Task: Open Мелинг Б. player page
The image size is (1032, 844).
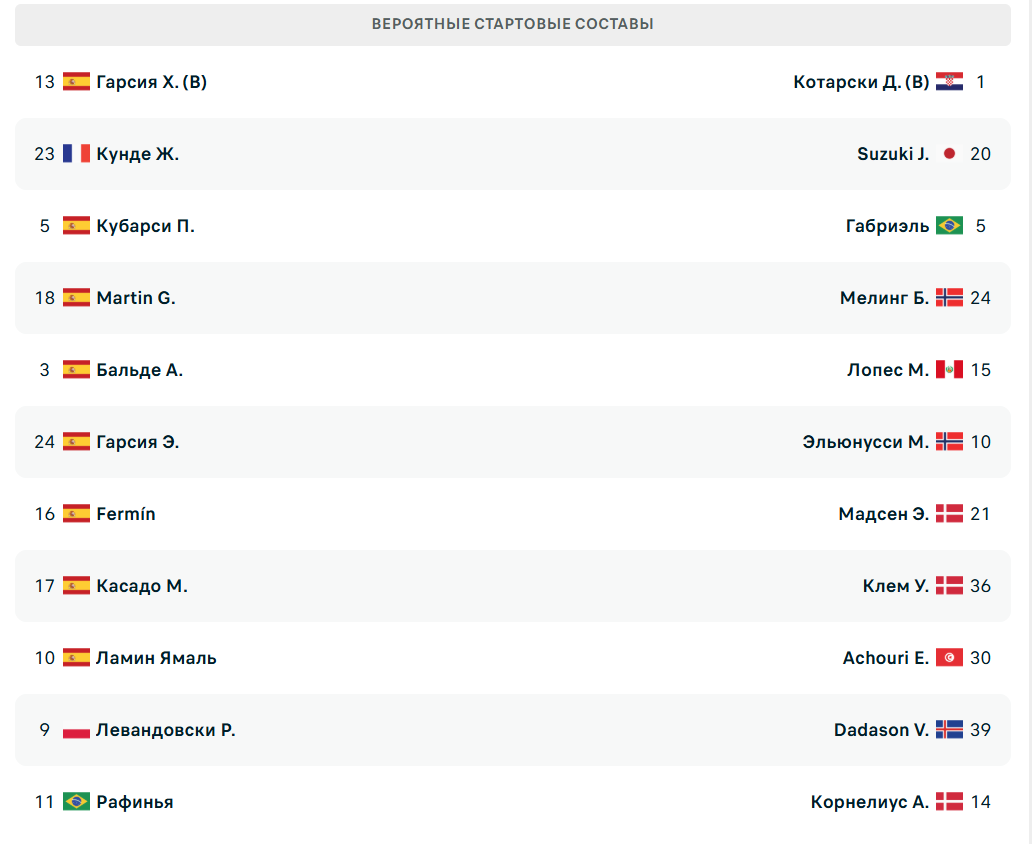Action: pyautogui.click(x=884, y=298)
